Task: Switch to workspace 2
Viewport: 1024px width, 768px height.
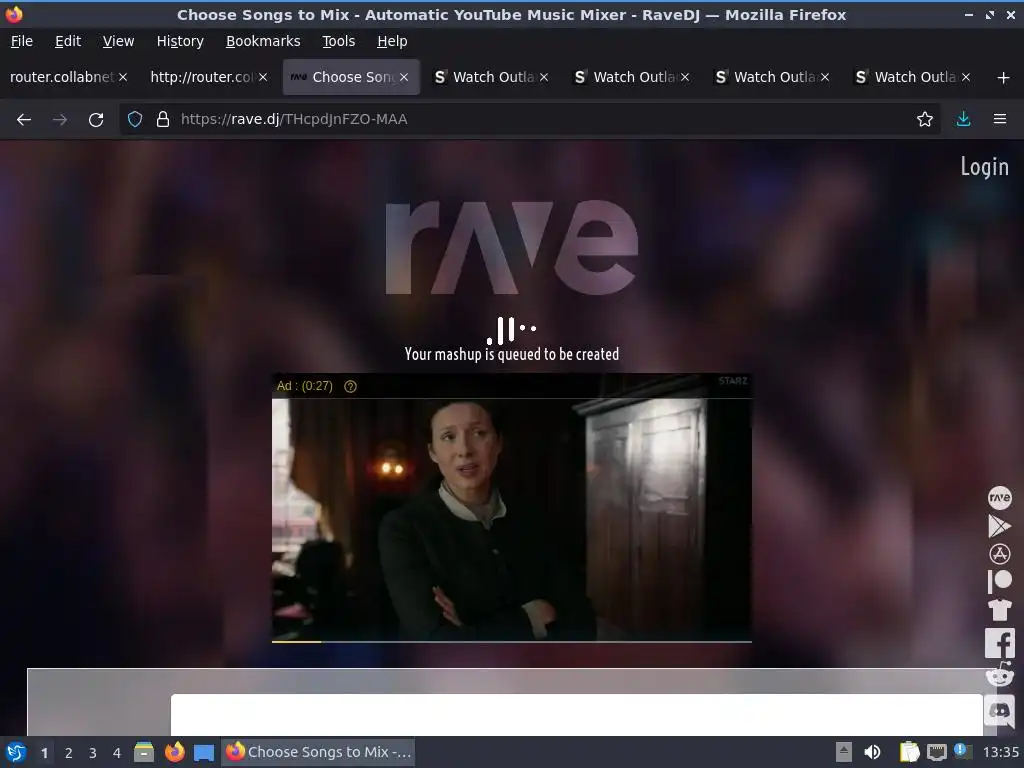Action: tap(68, 753)
